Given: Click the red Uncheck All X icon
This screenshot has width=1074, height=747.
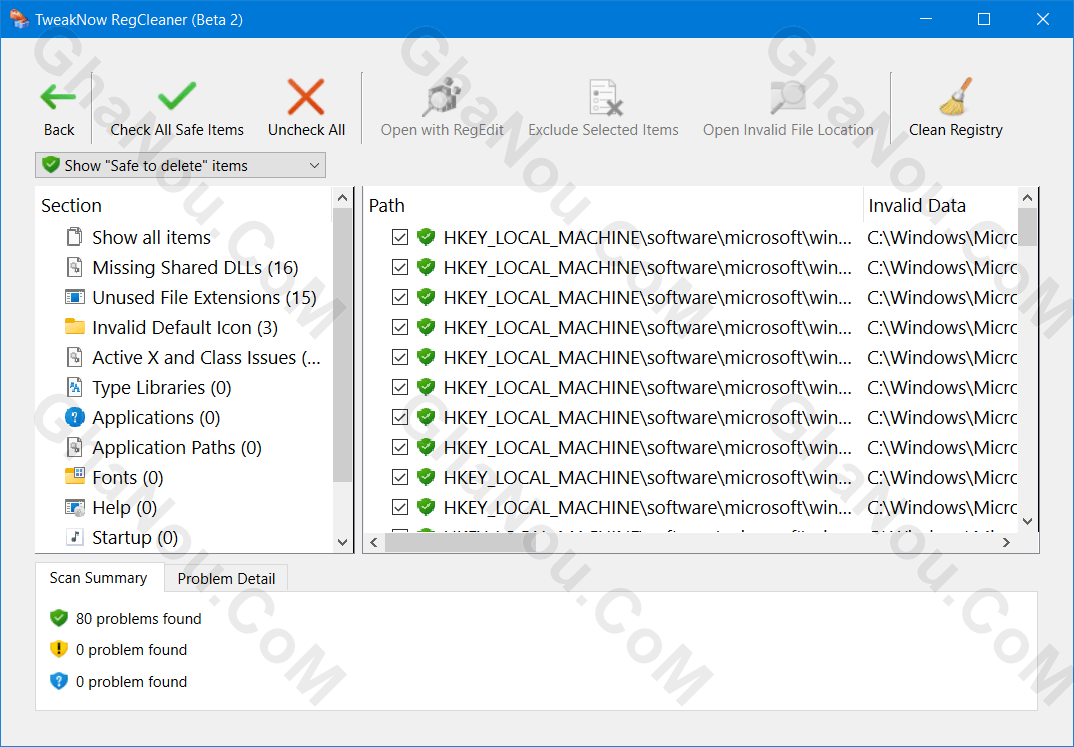Looking at the screenshot, I should click(x=305, y=97).
